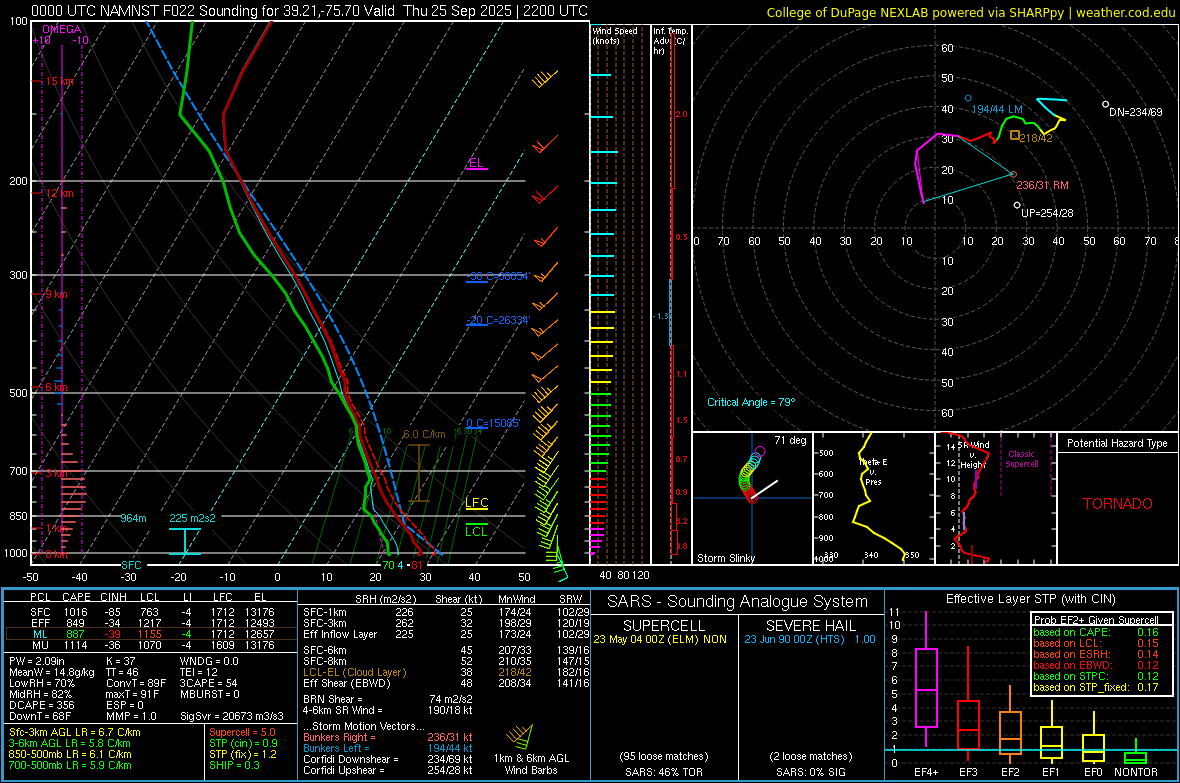This screenshot has width=1180, height=783.
Task: Click the 'Eff Shear (EBWD)' row
Action: click(x=446, y=684)
